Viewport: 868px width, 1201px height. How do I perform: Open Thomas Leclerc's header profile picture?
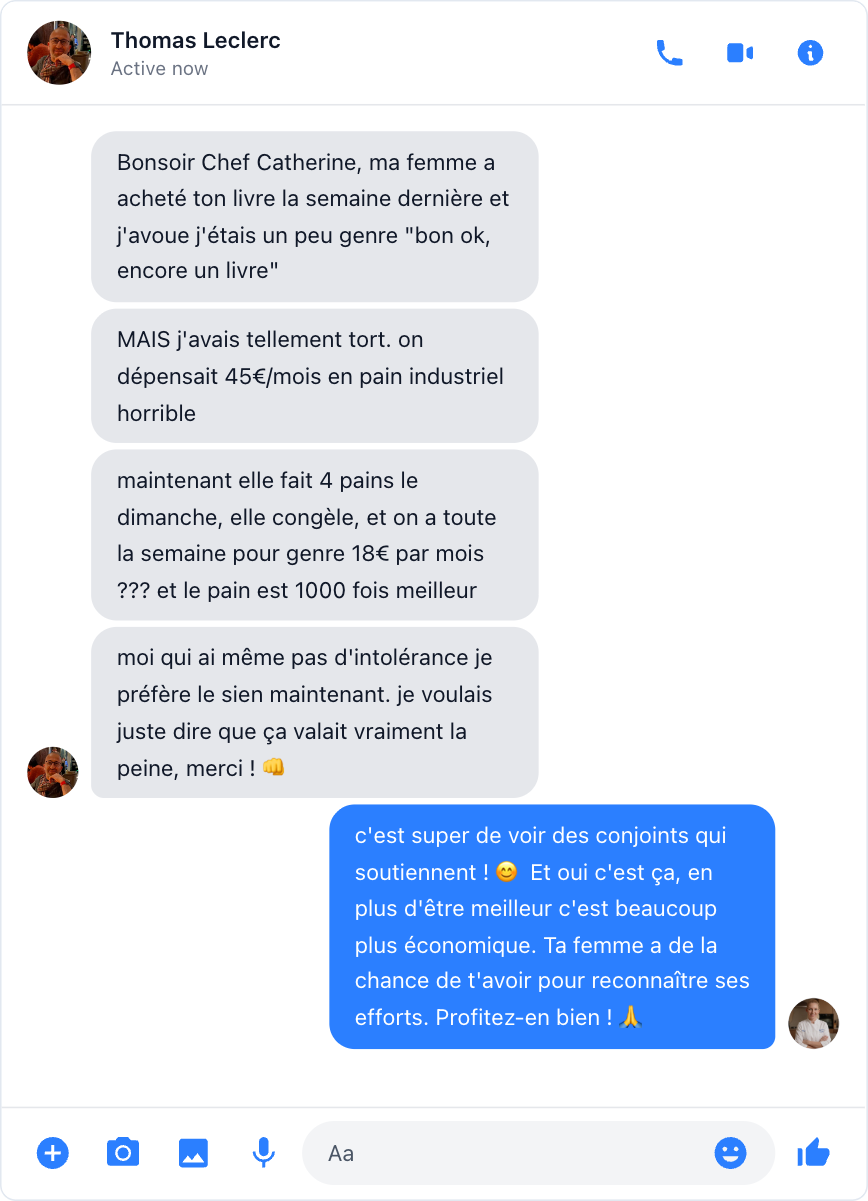59,53
